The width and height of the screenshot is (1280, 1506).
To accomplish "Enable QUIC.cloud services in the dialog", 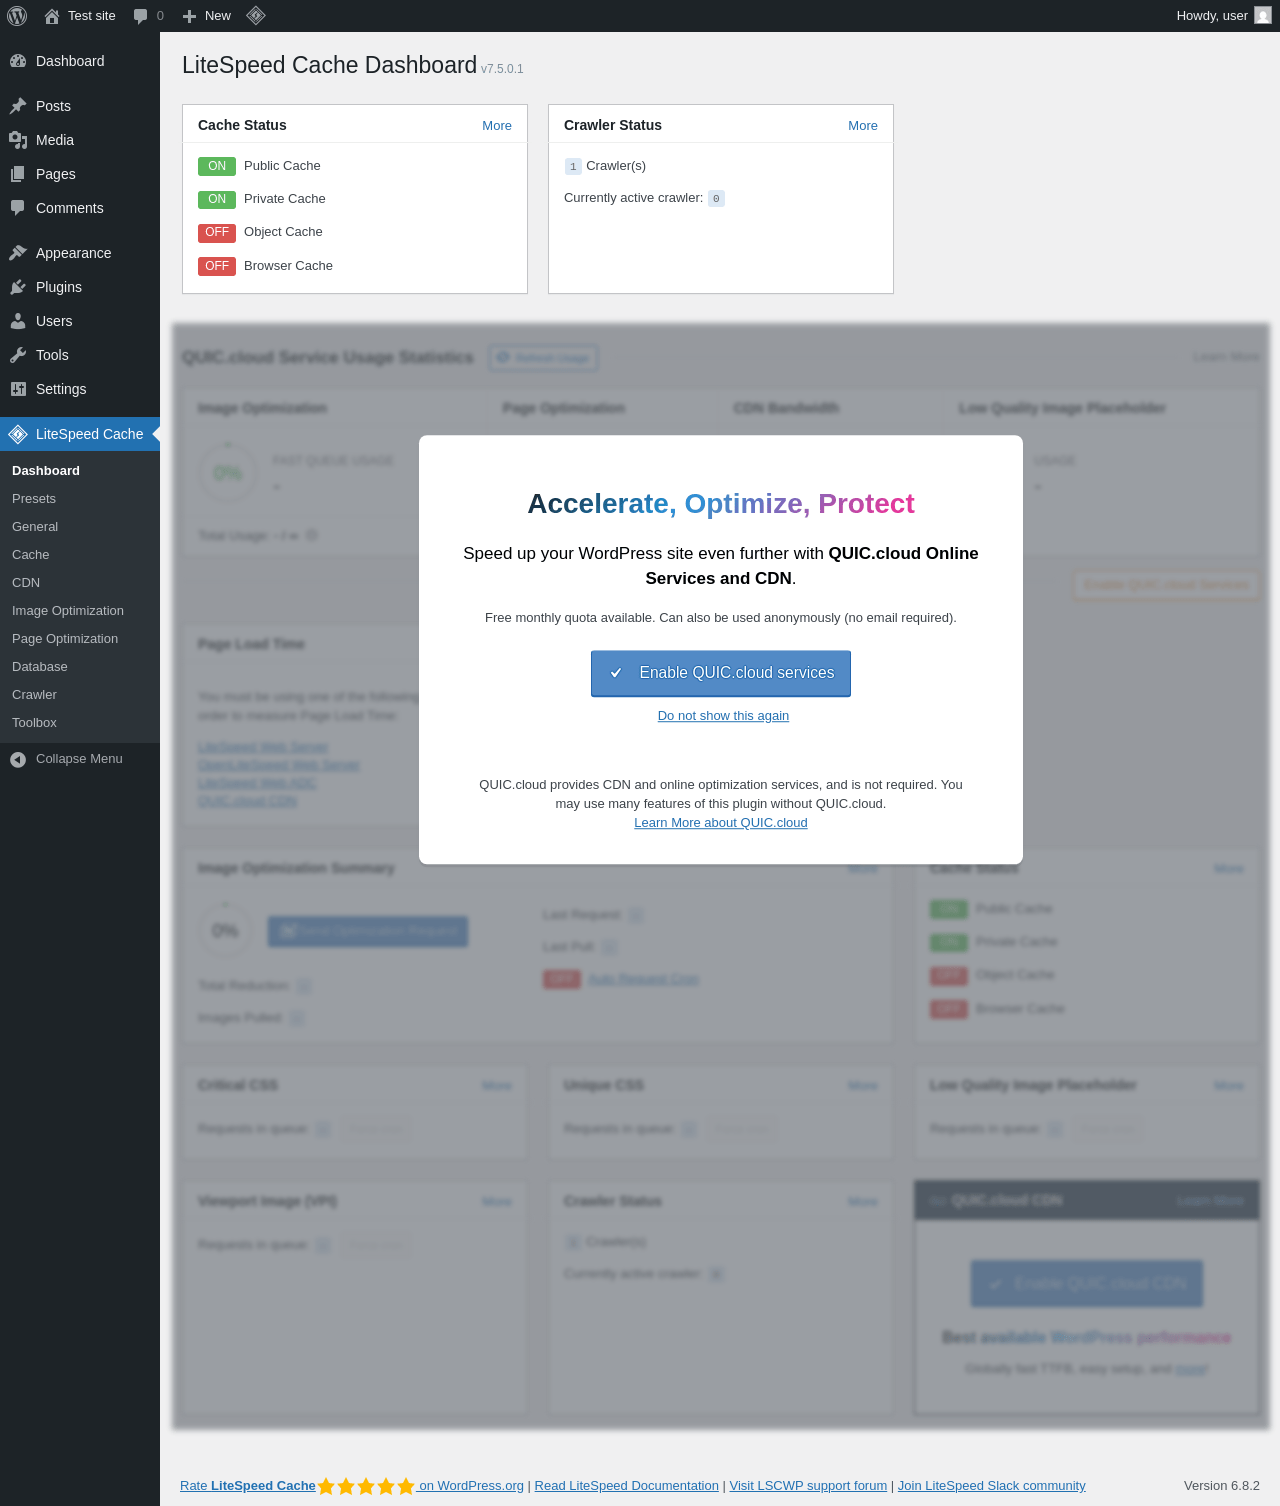I will pos(721,673).
